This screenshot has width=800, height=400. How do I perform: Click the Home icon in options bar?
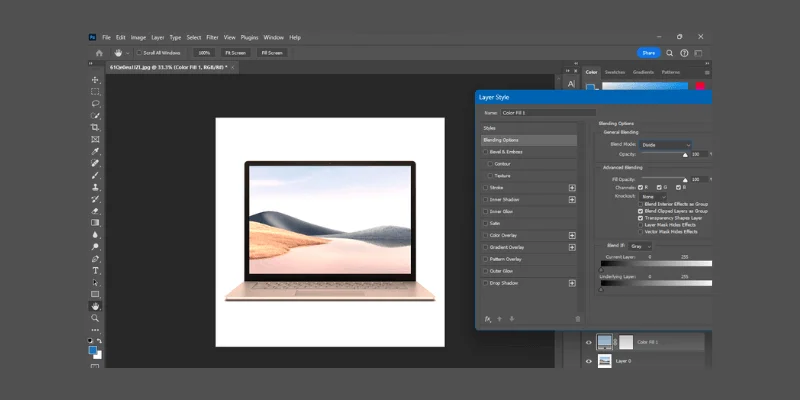point(99,53)
